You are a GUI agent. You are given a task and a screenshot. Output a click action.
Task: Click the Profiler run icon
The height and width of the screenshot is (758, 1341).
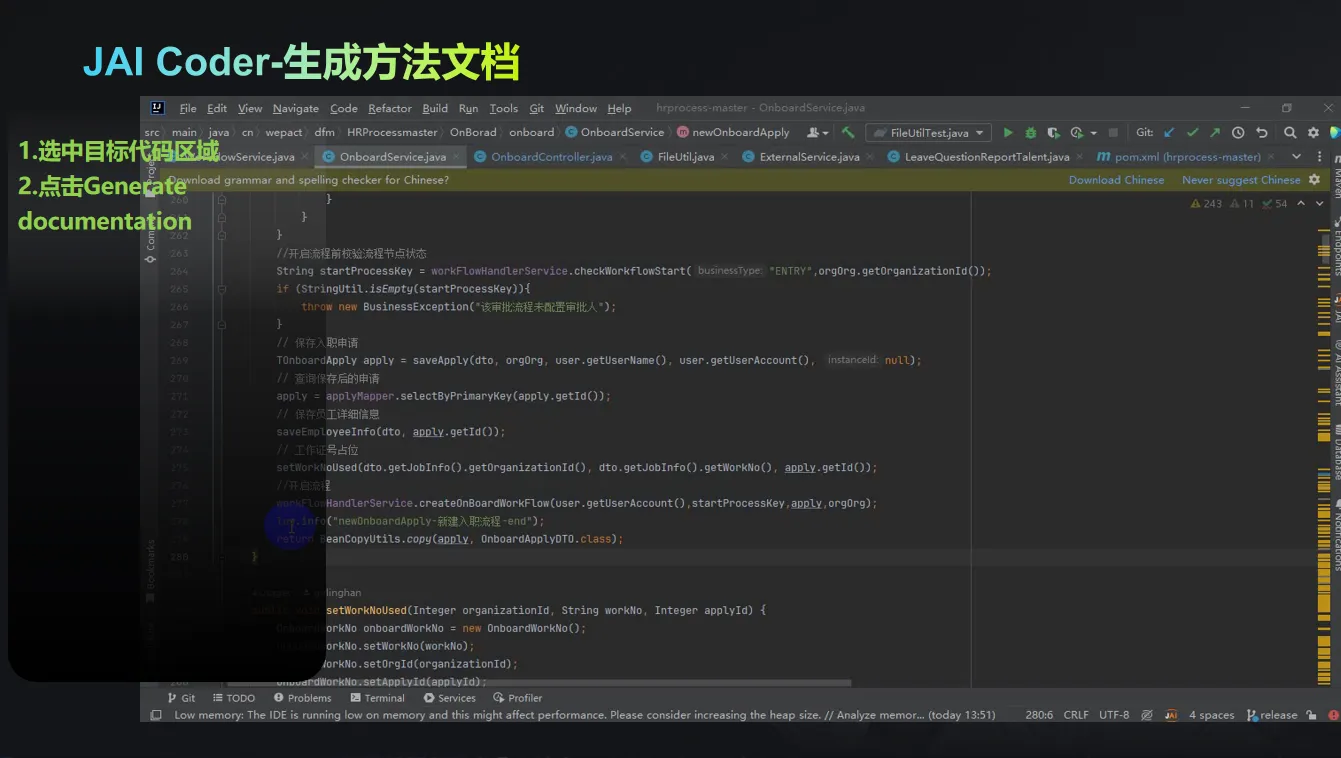[x=1076, y=133]
